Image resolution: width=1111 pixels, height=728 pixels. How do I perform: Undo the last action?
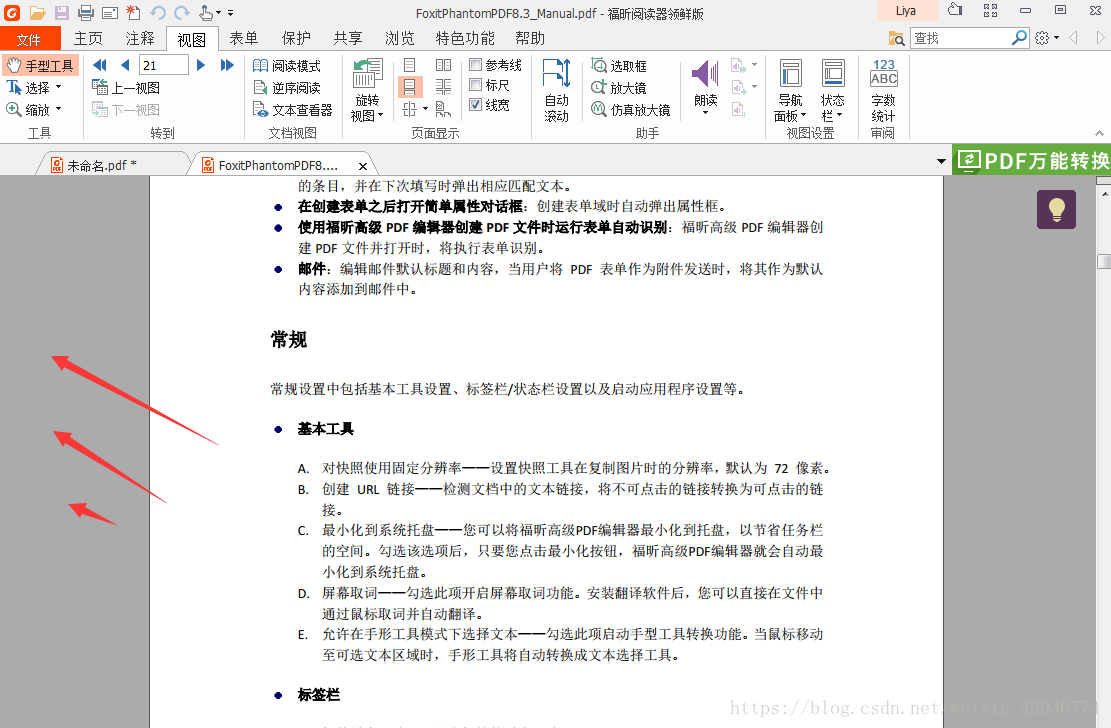[x=157, y=12]
